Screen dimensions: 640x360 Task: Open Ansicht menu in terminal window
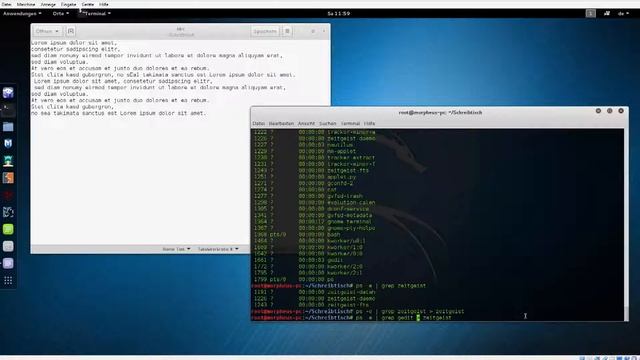306,123
